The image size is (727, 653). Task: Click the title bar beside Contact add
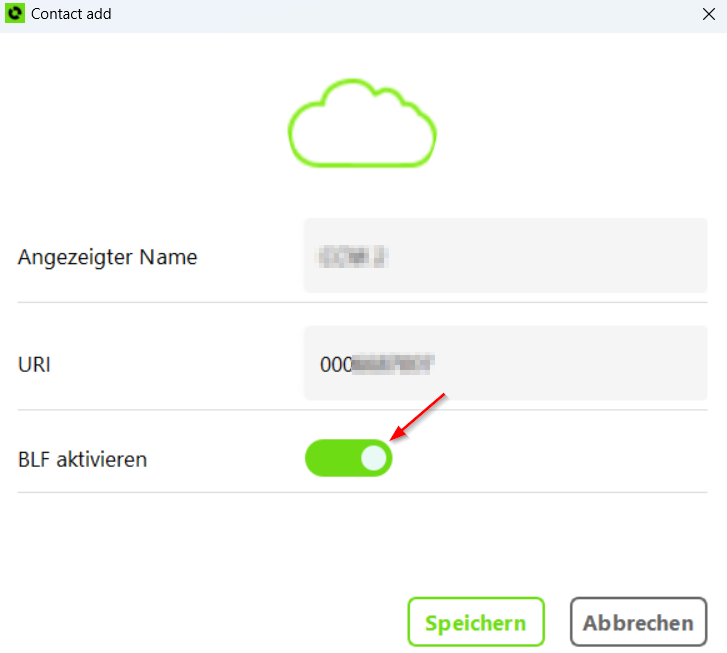click(403, 14)
